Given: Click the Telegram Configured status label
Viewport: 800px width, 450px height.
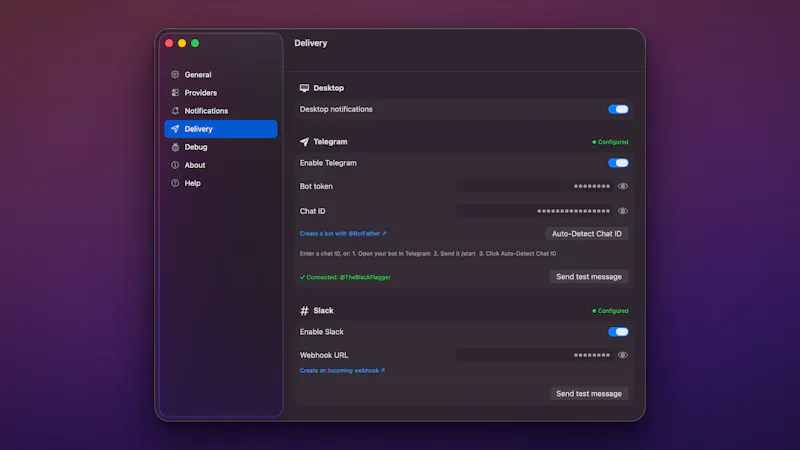Looking at the screenshot, I should click(610, 142).
